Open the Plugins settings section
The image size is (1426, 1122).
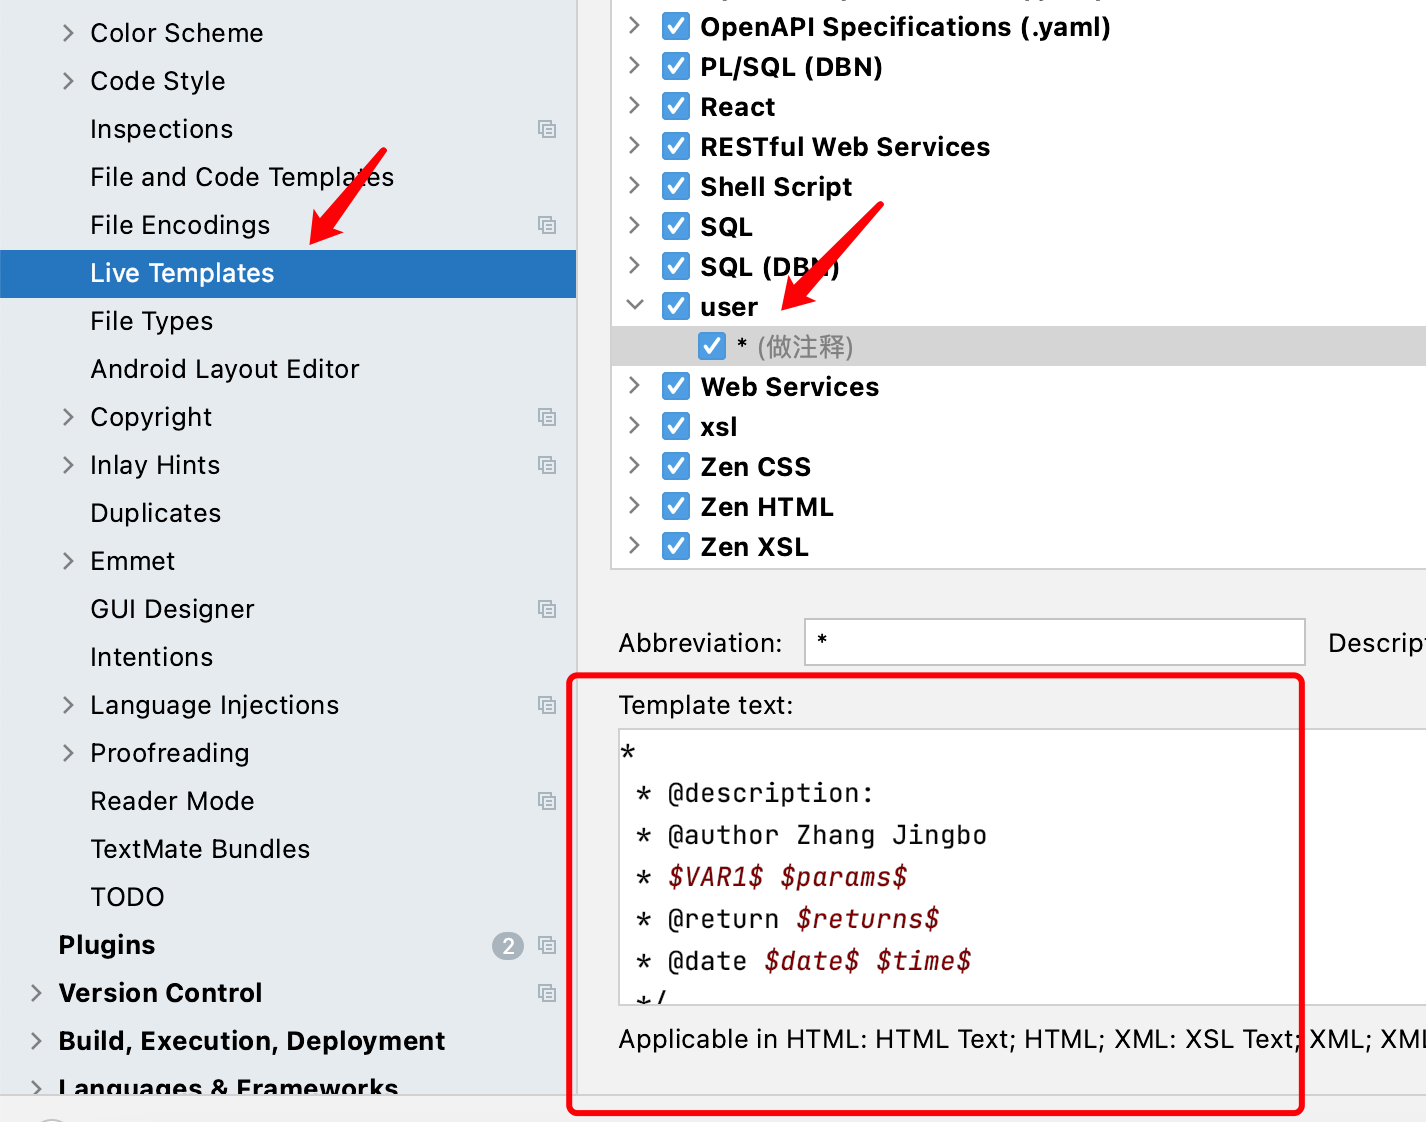tap(107, 945)
